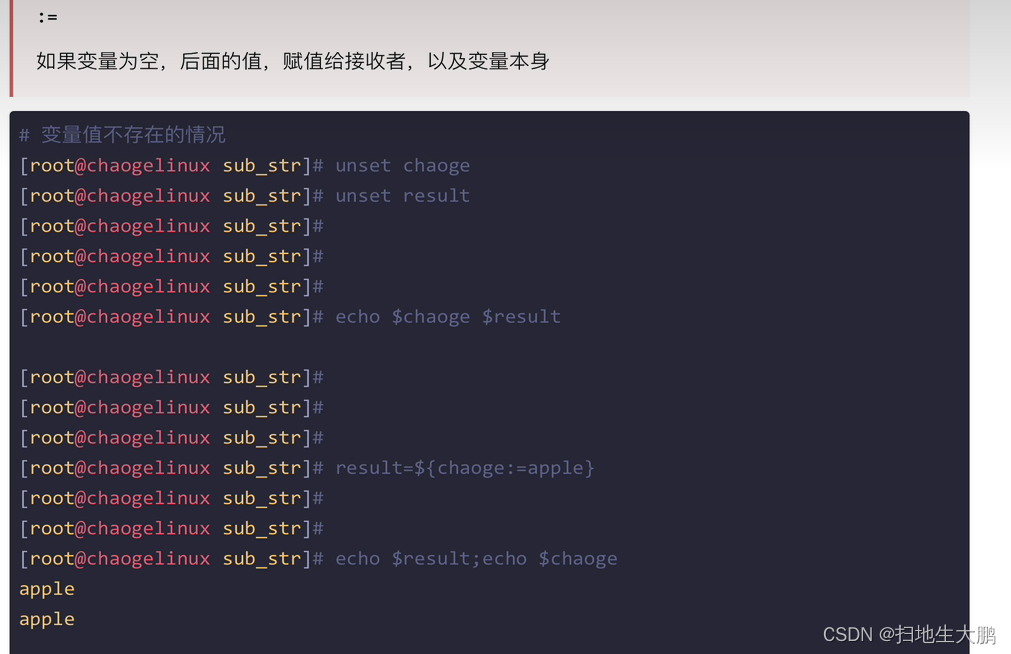The height and width of the screenshot is (654, 1011).
Task: Select the comment "# 变量值不存在的情况"
Action: point(122,135)
